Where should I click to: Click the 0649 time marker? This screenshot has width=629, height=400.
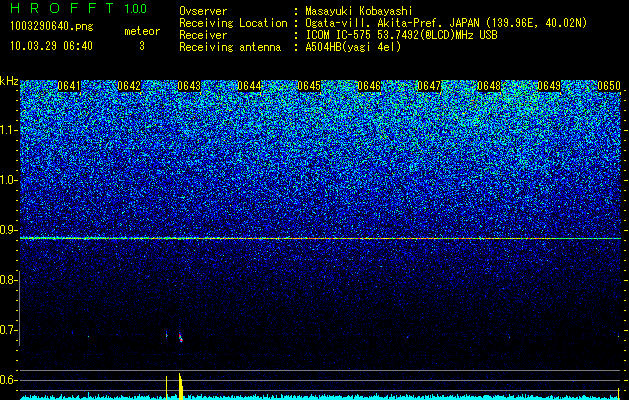549,86
